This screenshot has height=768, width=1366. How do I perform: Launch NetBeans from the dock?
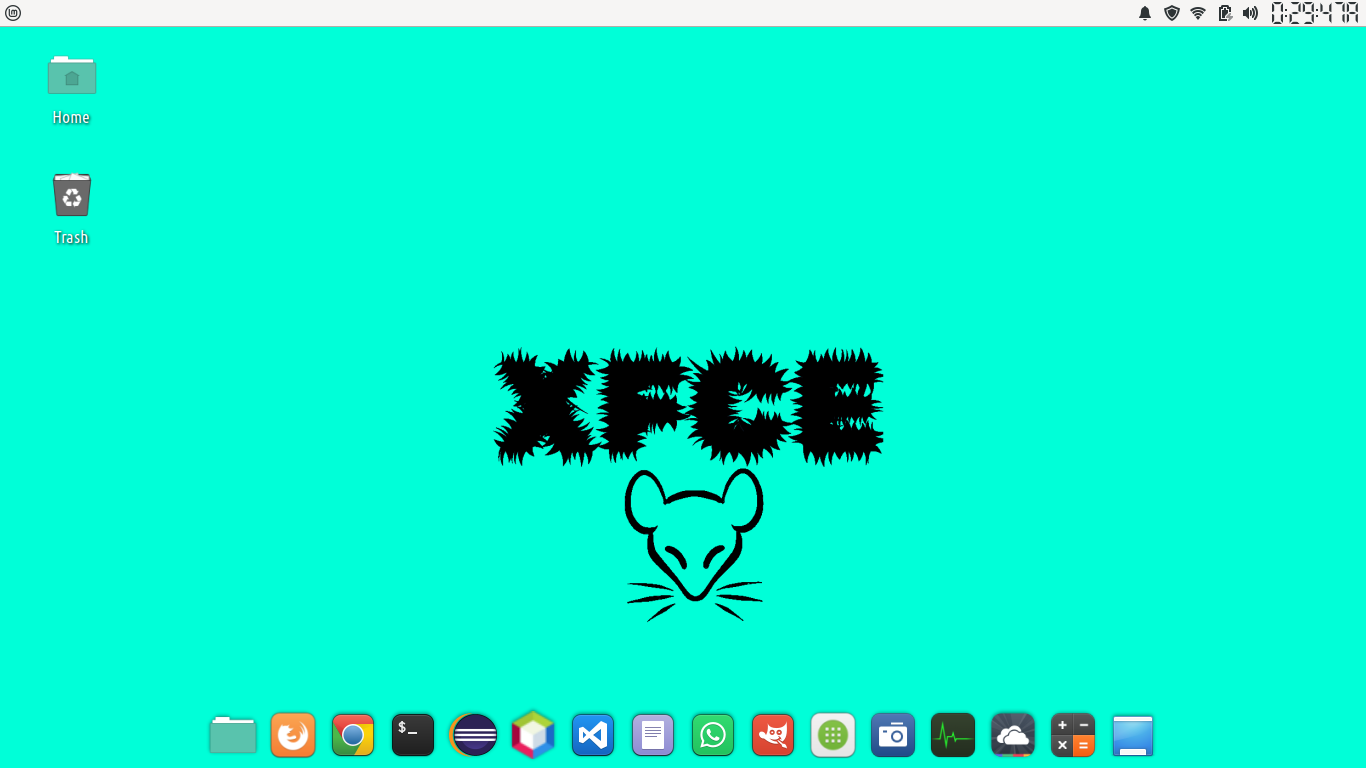[x=533, y=735]
